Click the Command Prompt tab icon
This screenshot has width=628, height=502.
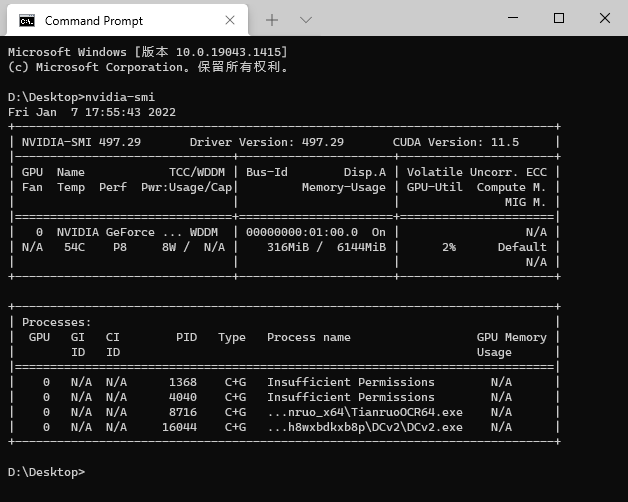pyautogui.click(x=27, y=20)
